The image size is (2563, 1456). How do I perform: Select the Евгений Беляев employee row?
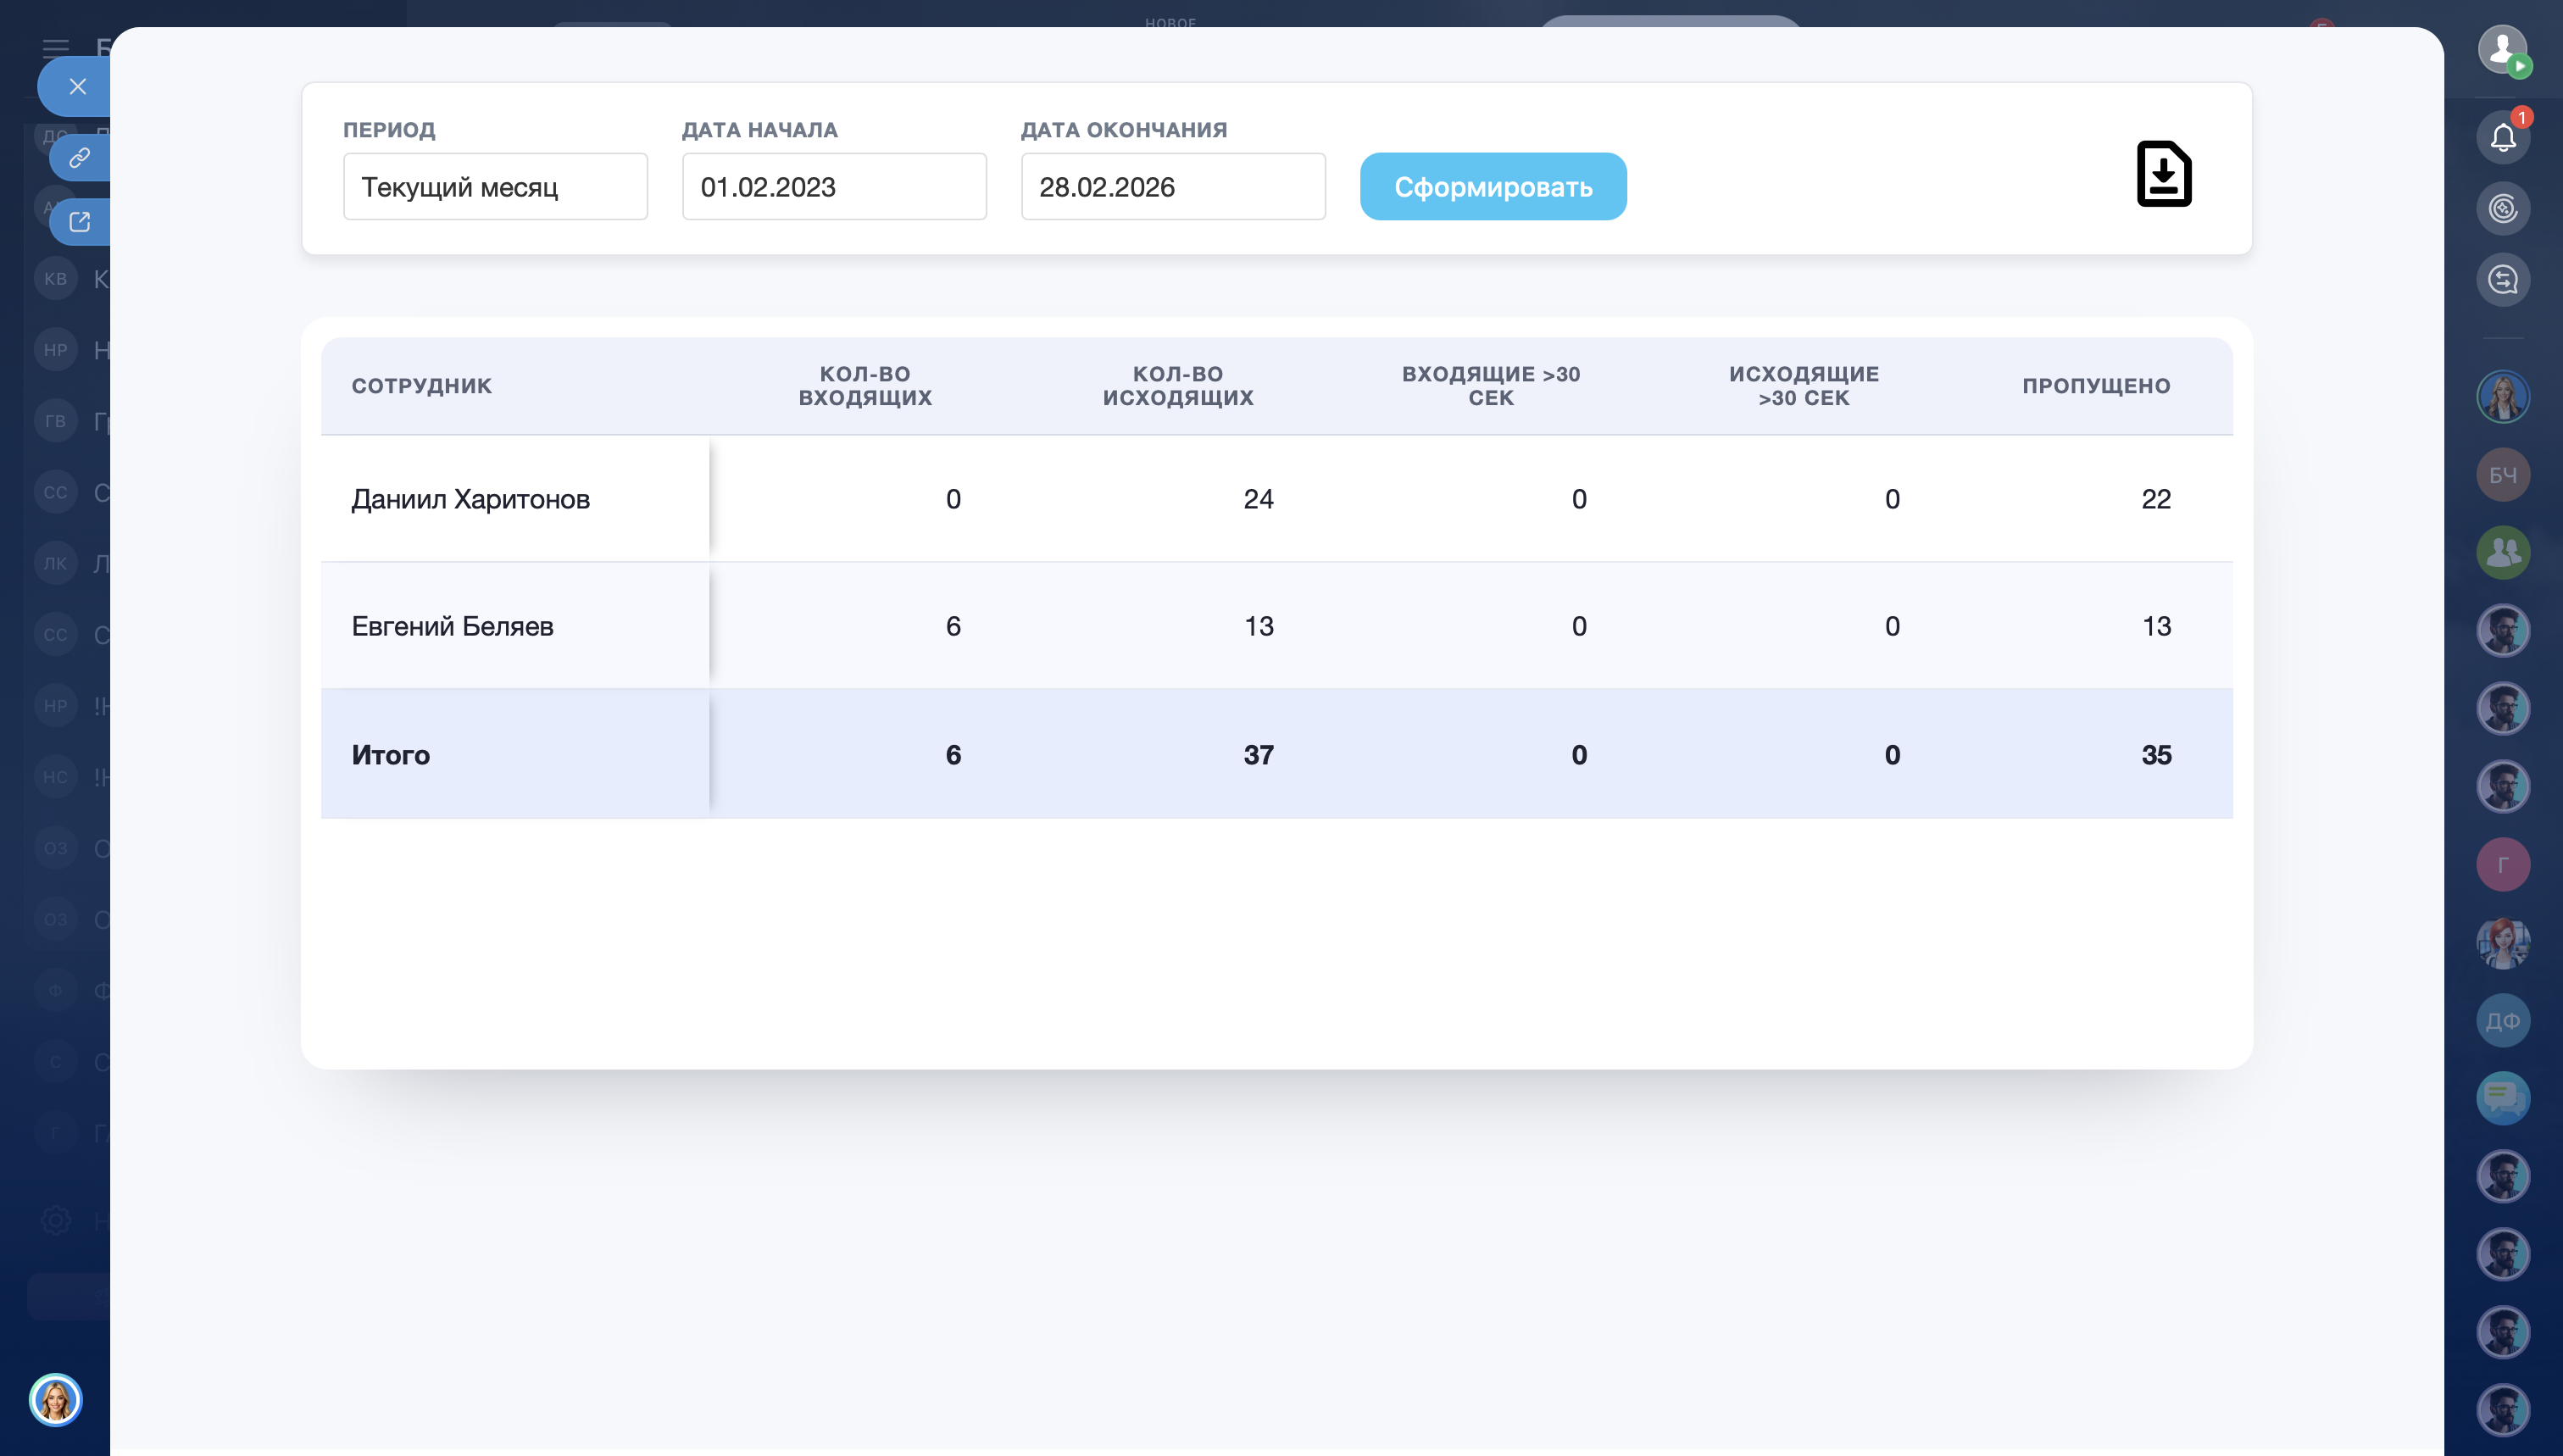coord(452,626)
